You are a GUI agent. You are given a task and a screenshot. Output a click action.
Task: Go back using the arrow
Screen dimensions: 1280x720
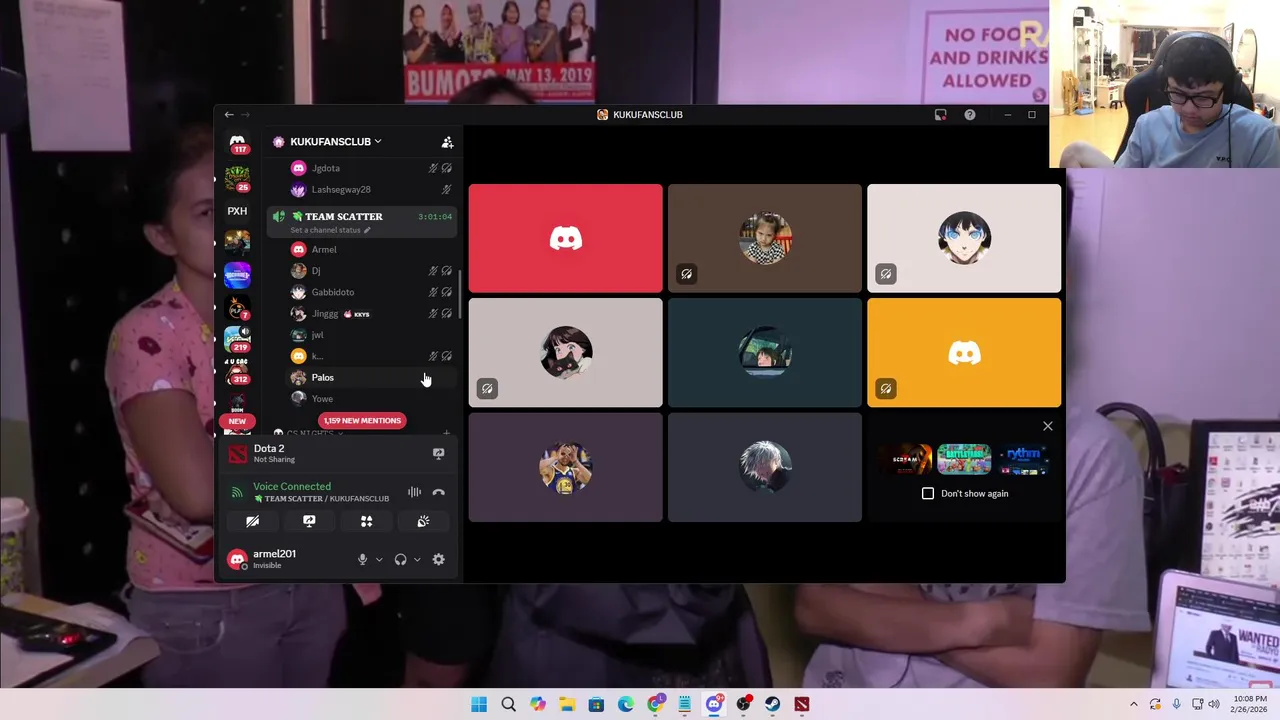229,115
